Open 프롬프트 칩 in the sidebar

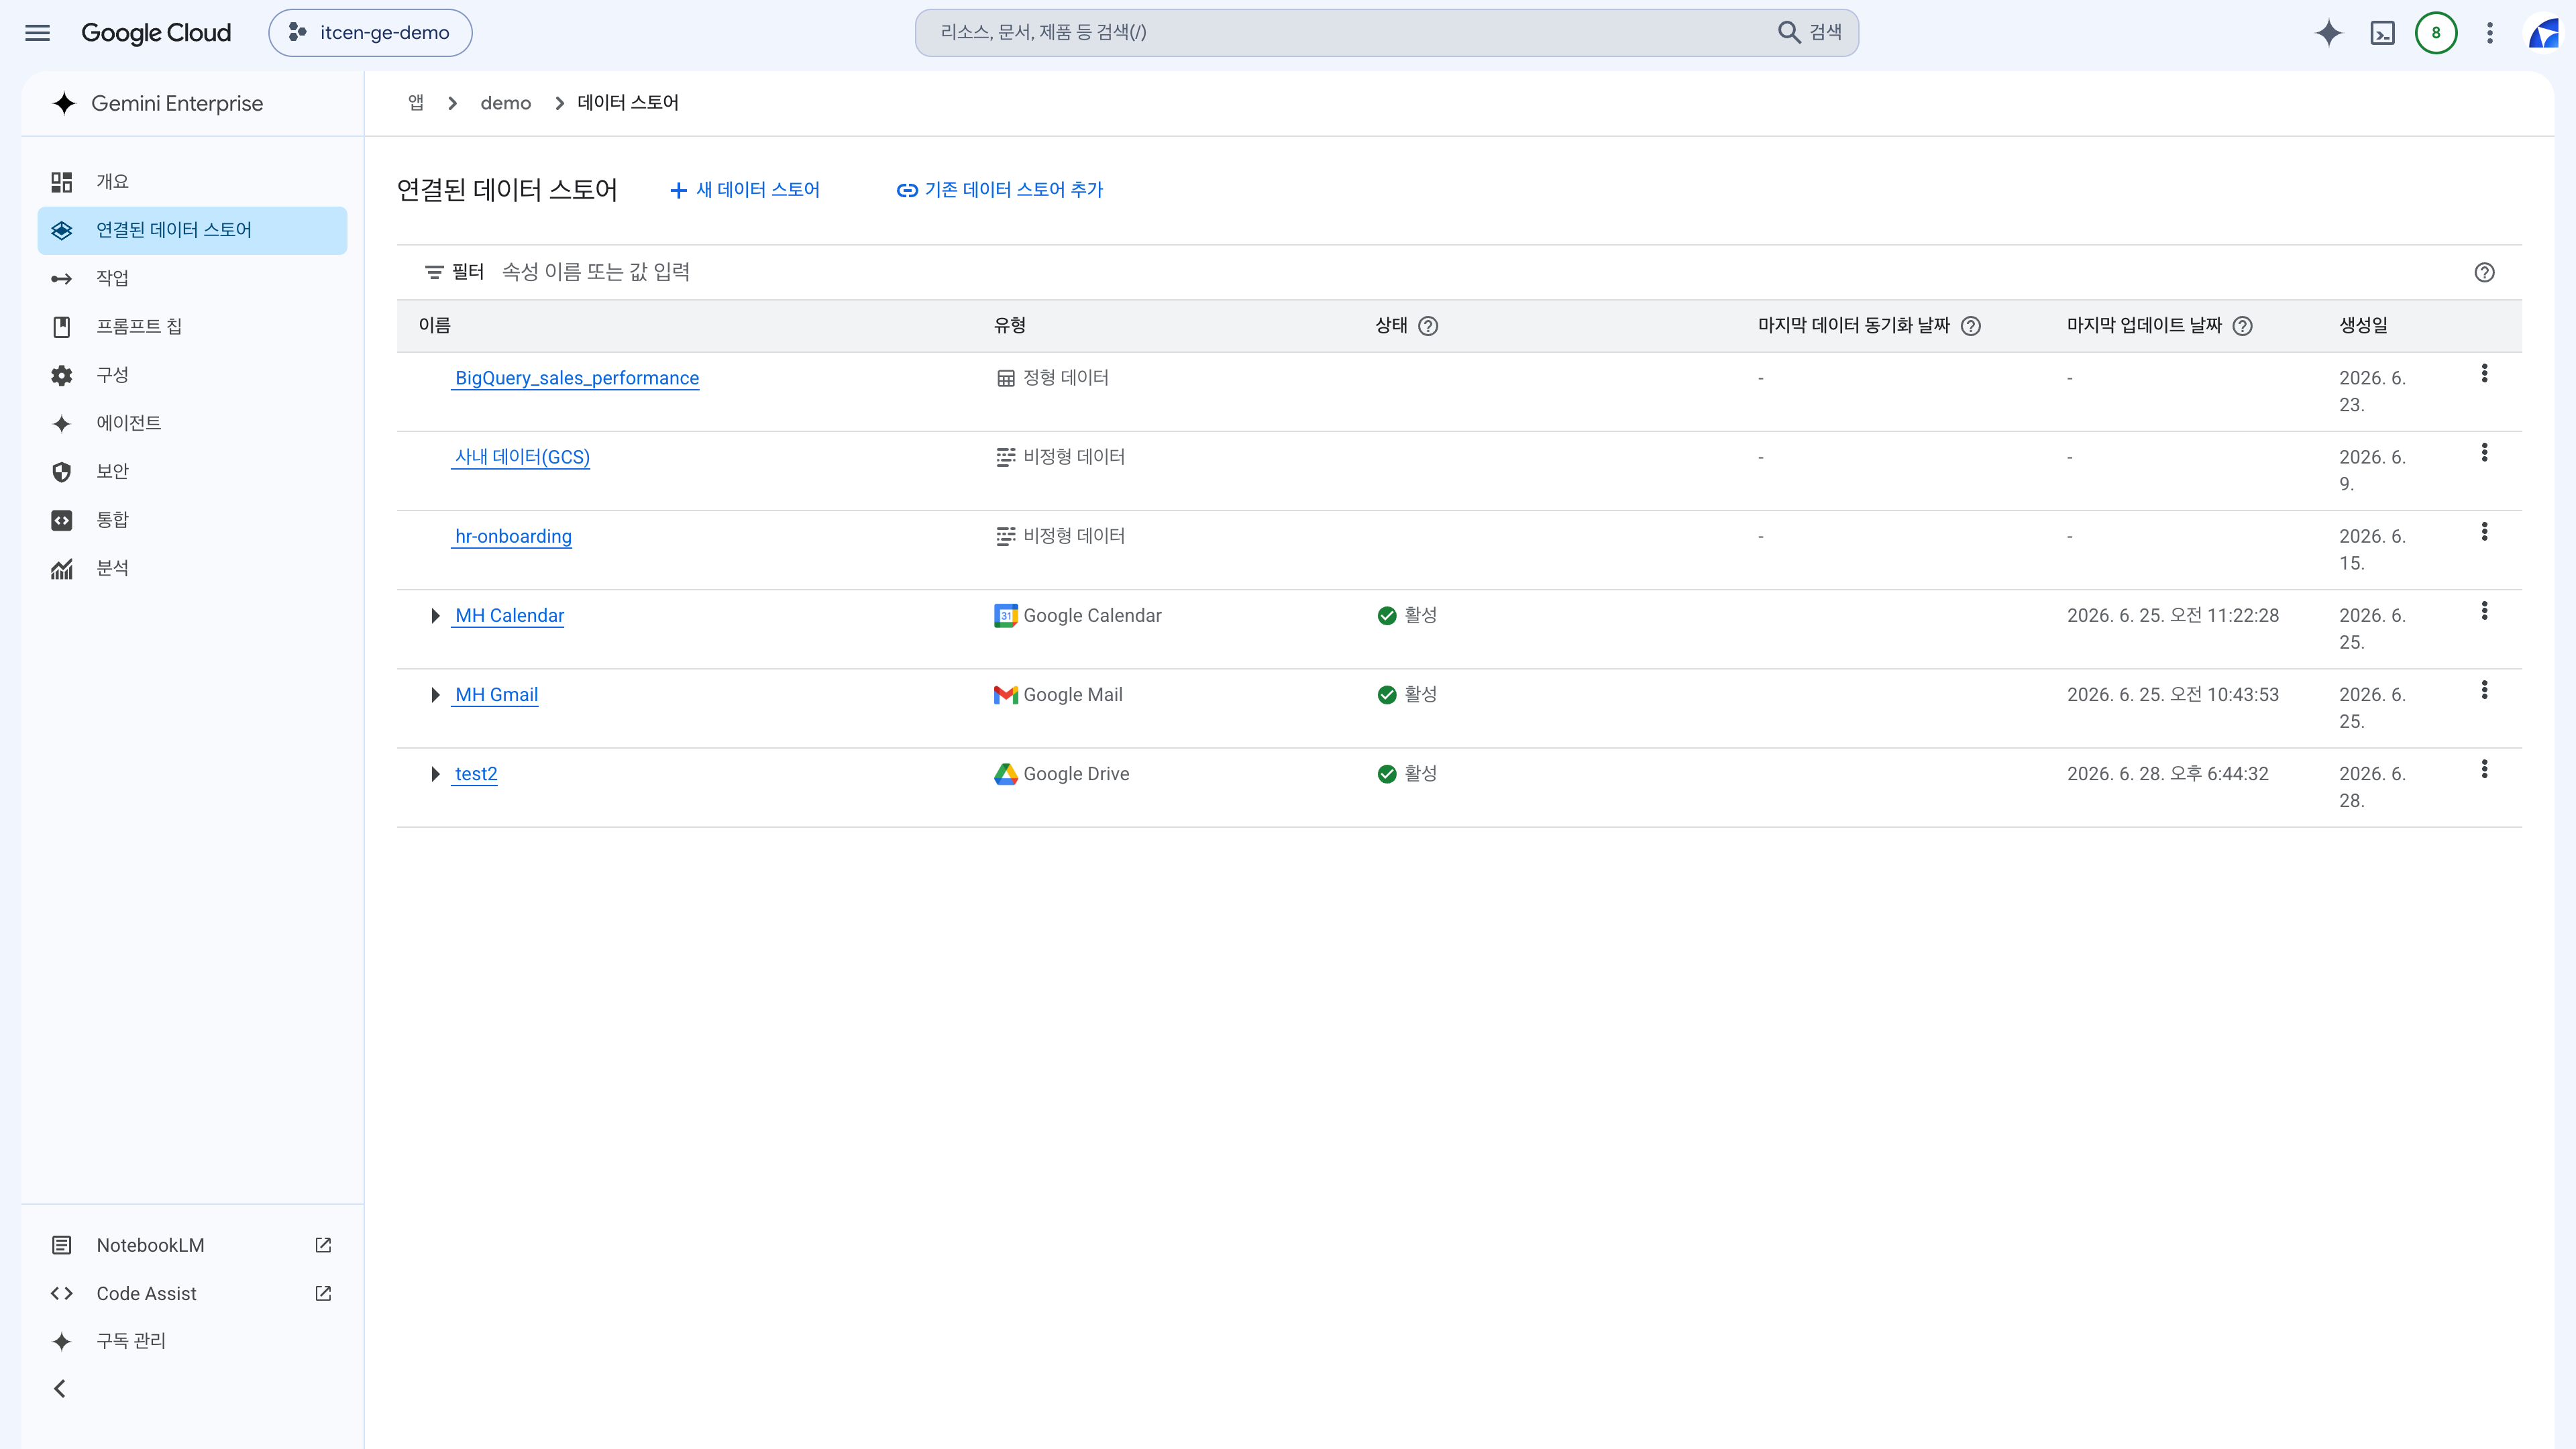coord(192,326)
